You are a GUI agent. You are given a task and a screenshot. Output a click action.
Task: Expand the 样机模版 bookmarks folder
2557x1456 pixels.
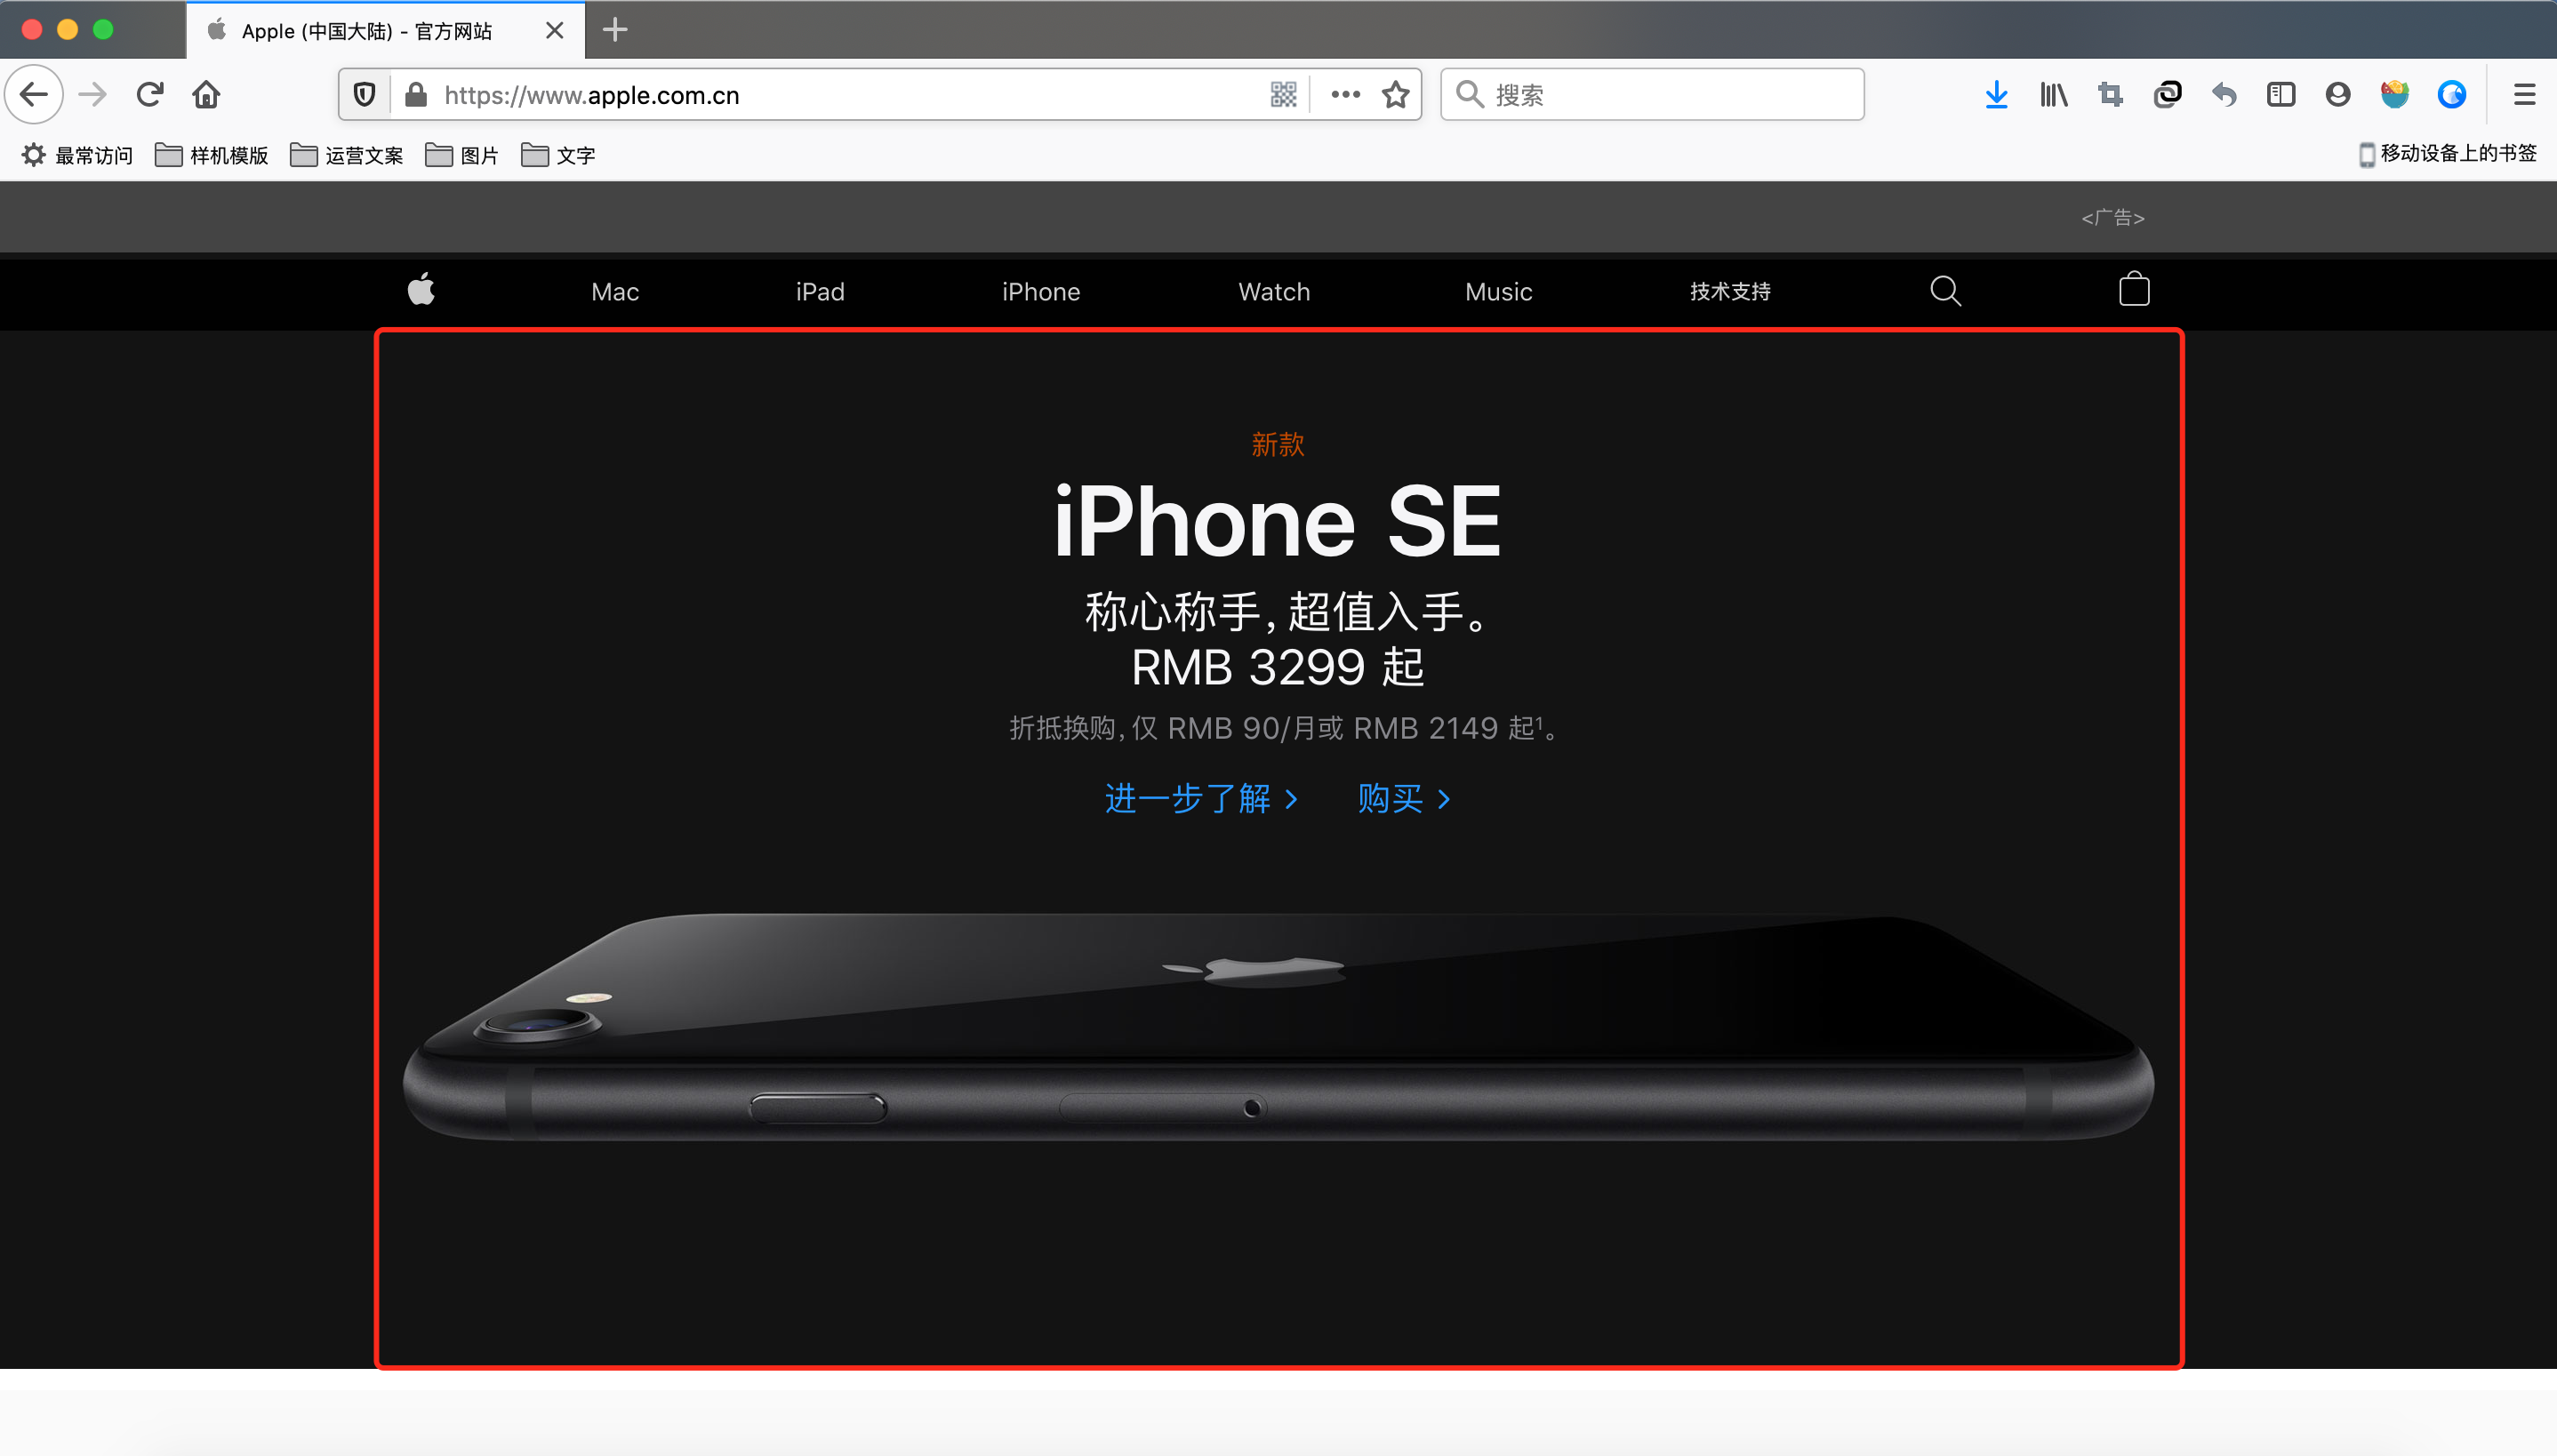pyautogui.click(x=212, y=155)
